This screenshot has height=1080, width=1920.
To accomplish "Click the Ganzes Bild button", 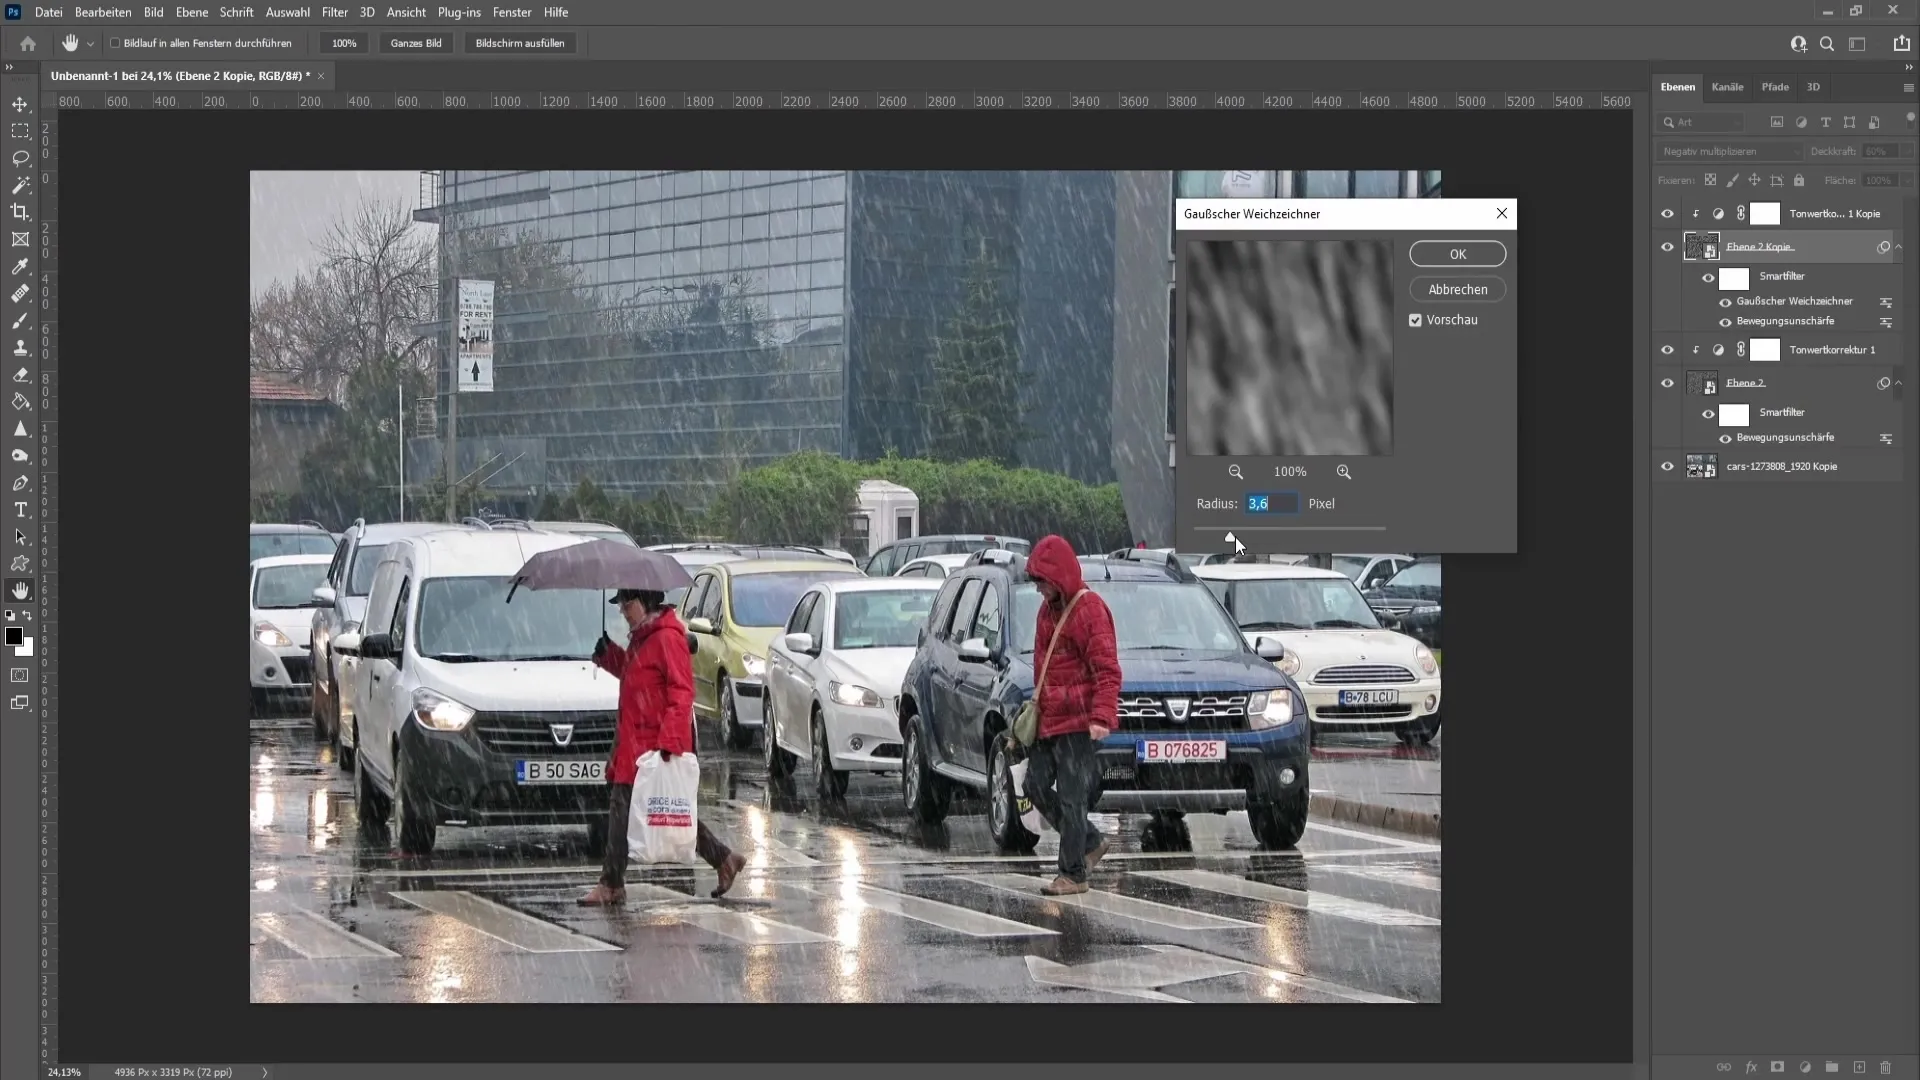I will 416,43.
